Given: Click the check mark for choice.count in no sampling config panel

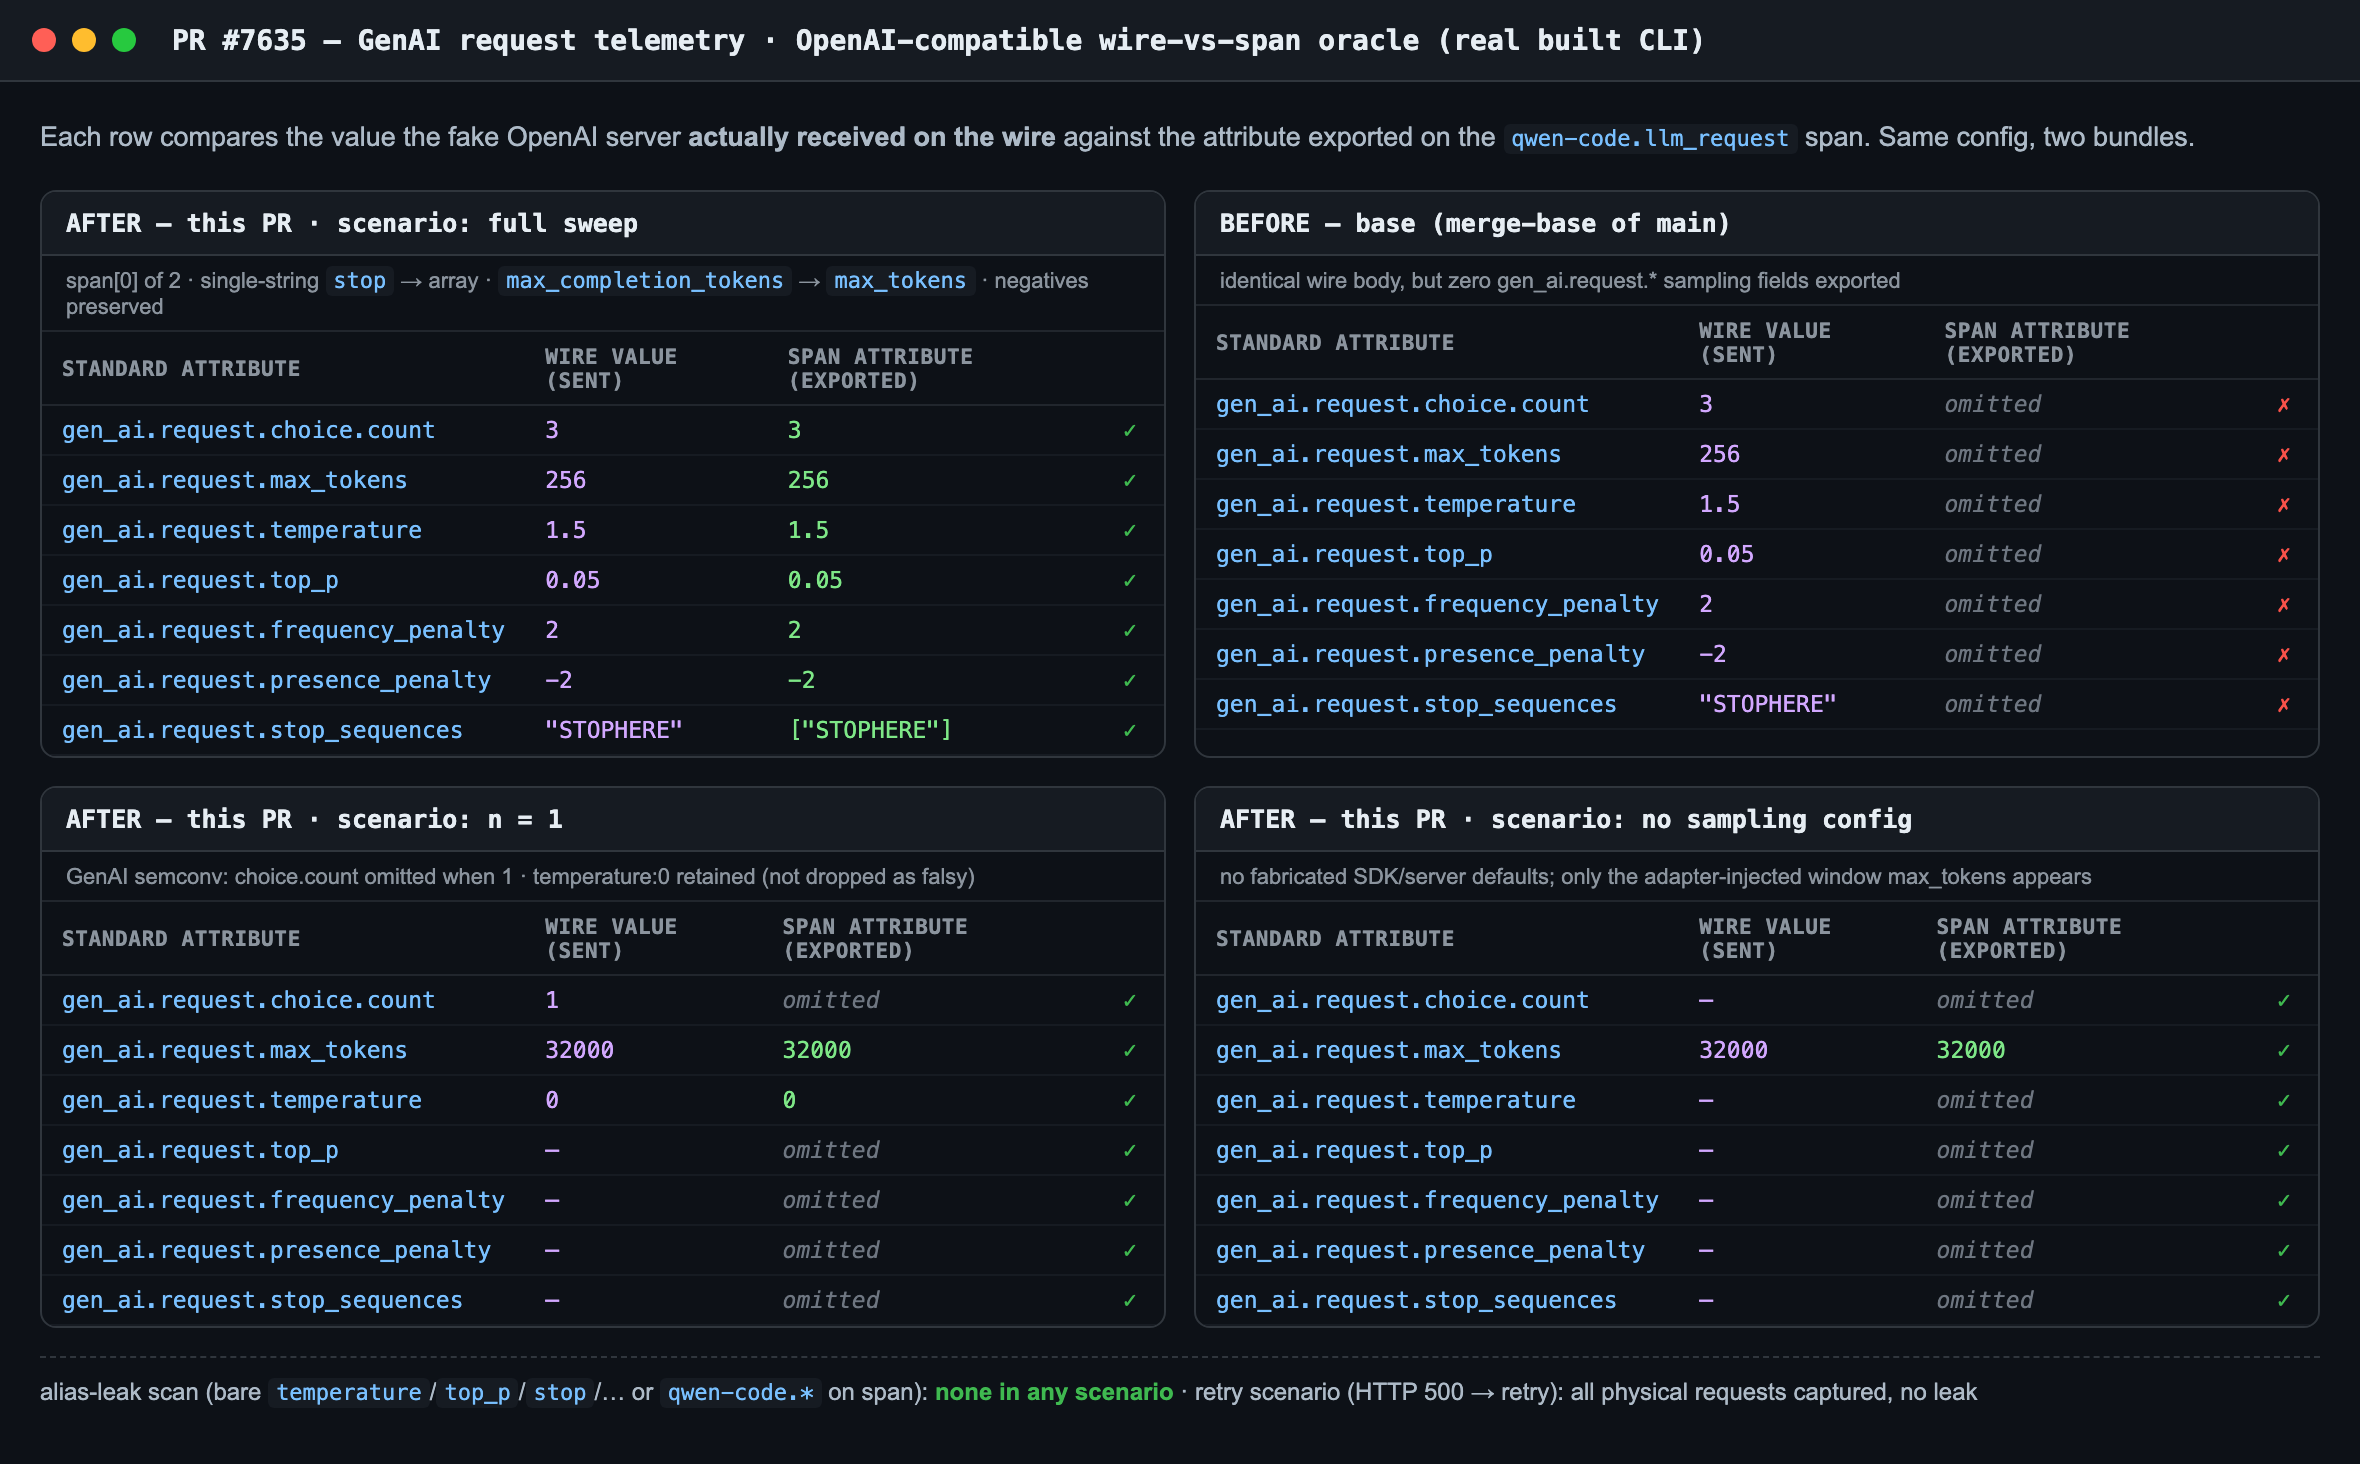Looking at the screenshot, I should (2284, 1001).
